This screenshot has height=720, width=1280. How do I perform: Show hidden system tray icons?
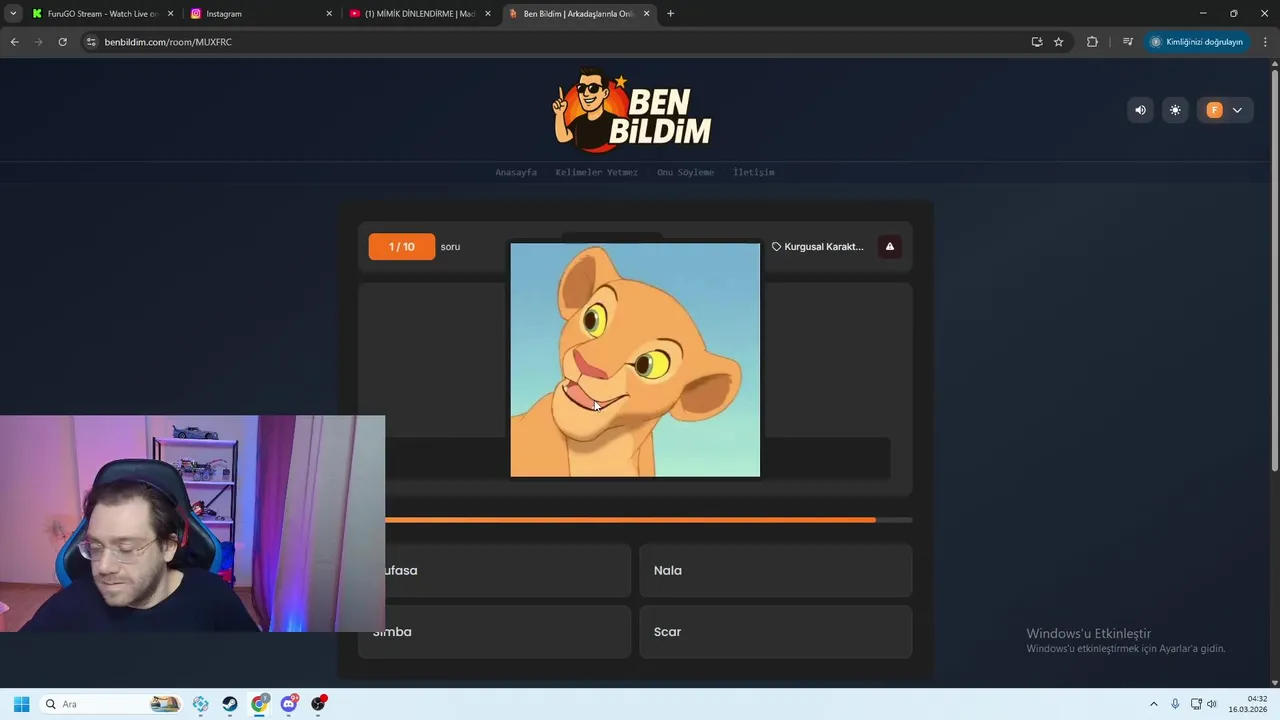[1153, 704]
